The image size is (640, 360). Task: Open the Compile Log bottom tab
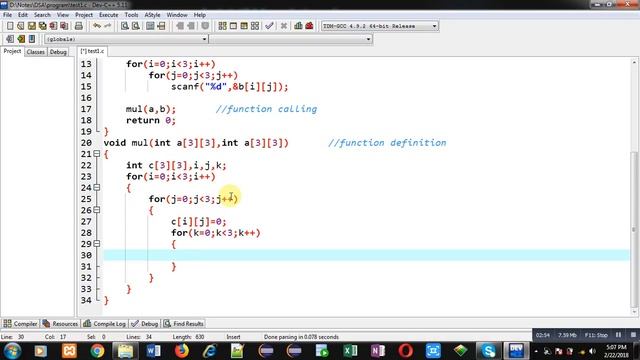click(x=104, y=324)
